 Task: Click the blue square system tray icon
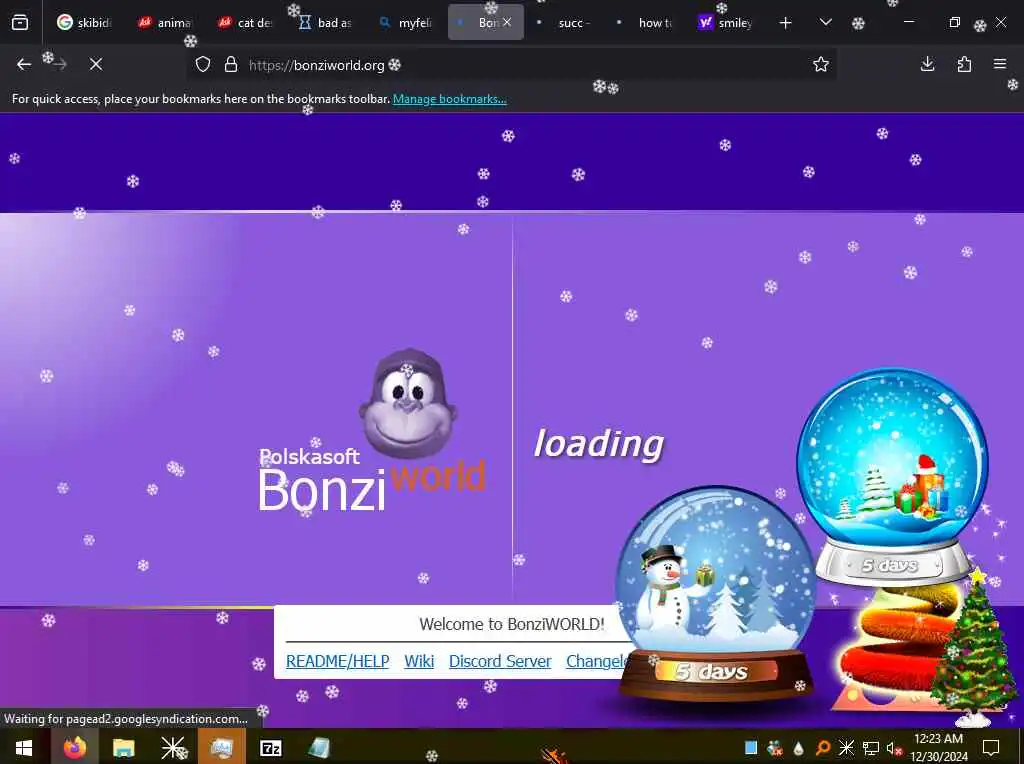[751, 748]
